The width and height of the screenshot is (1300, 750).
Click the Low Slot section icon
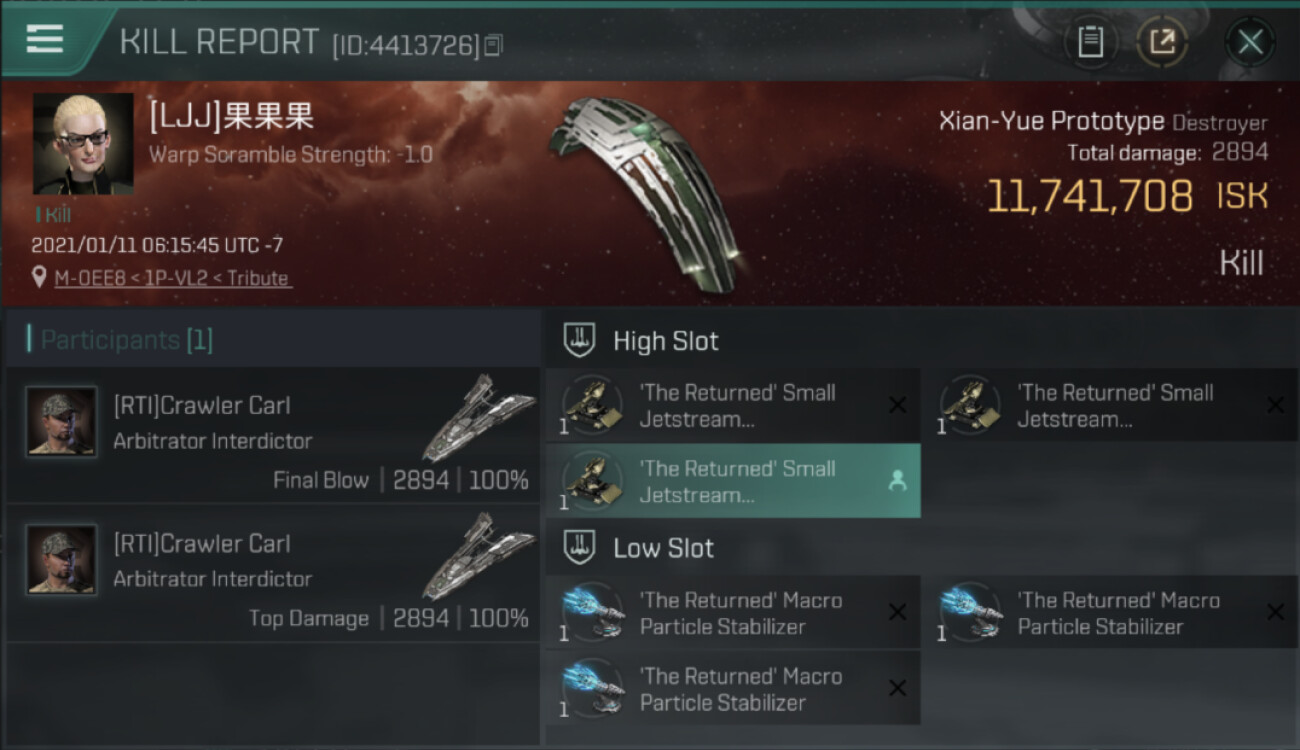pos(581,548)
